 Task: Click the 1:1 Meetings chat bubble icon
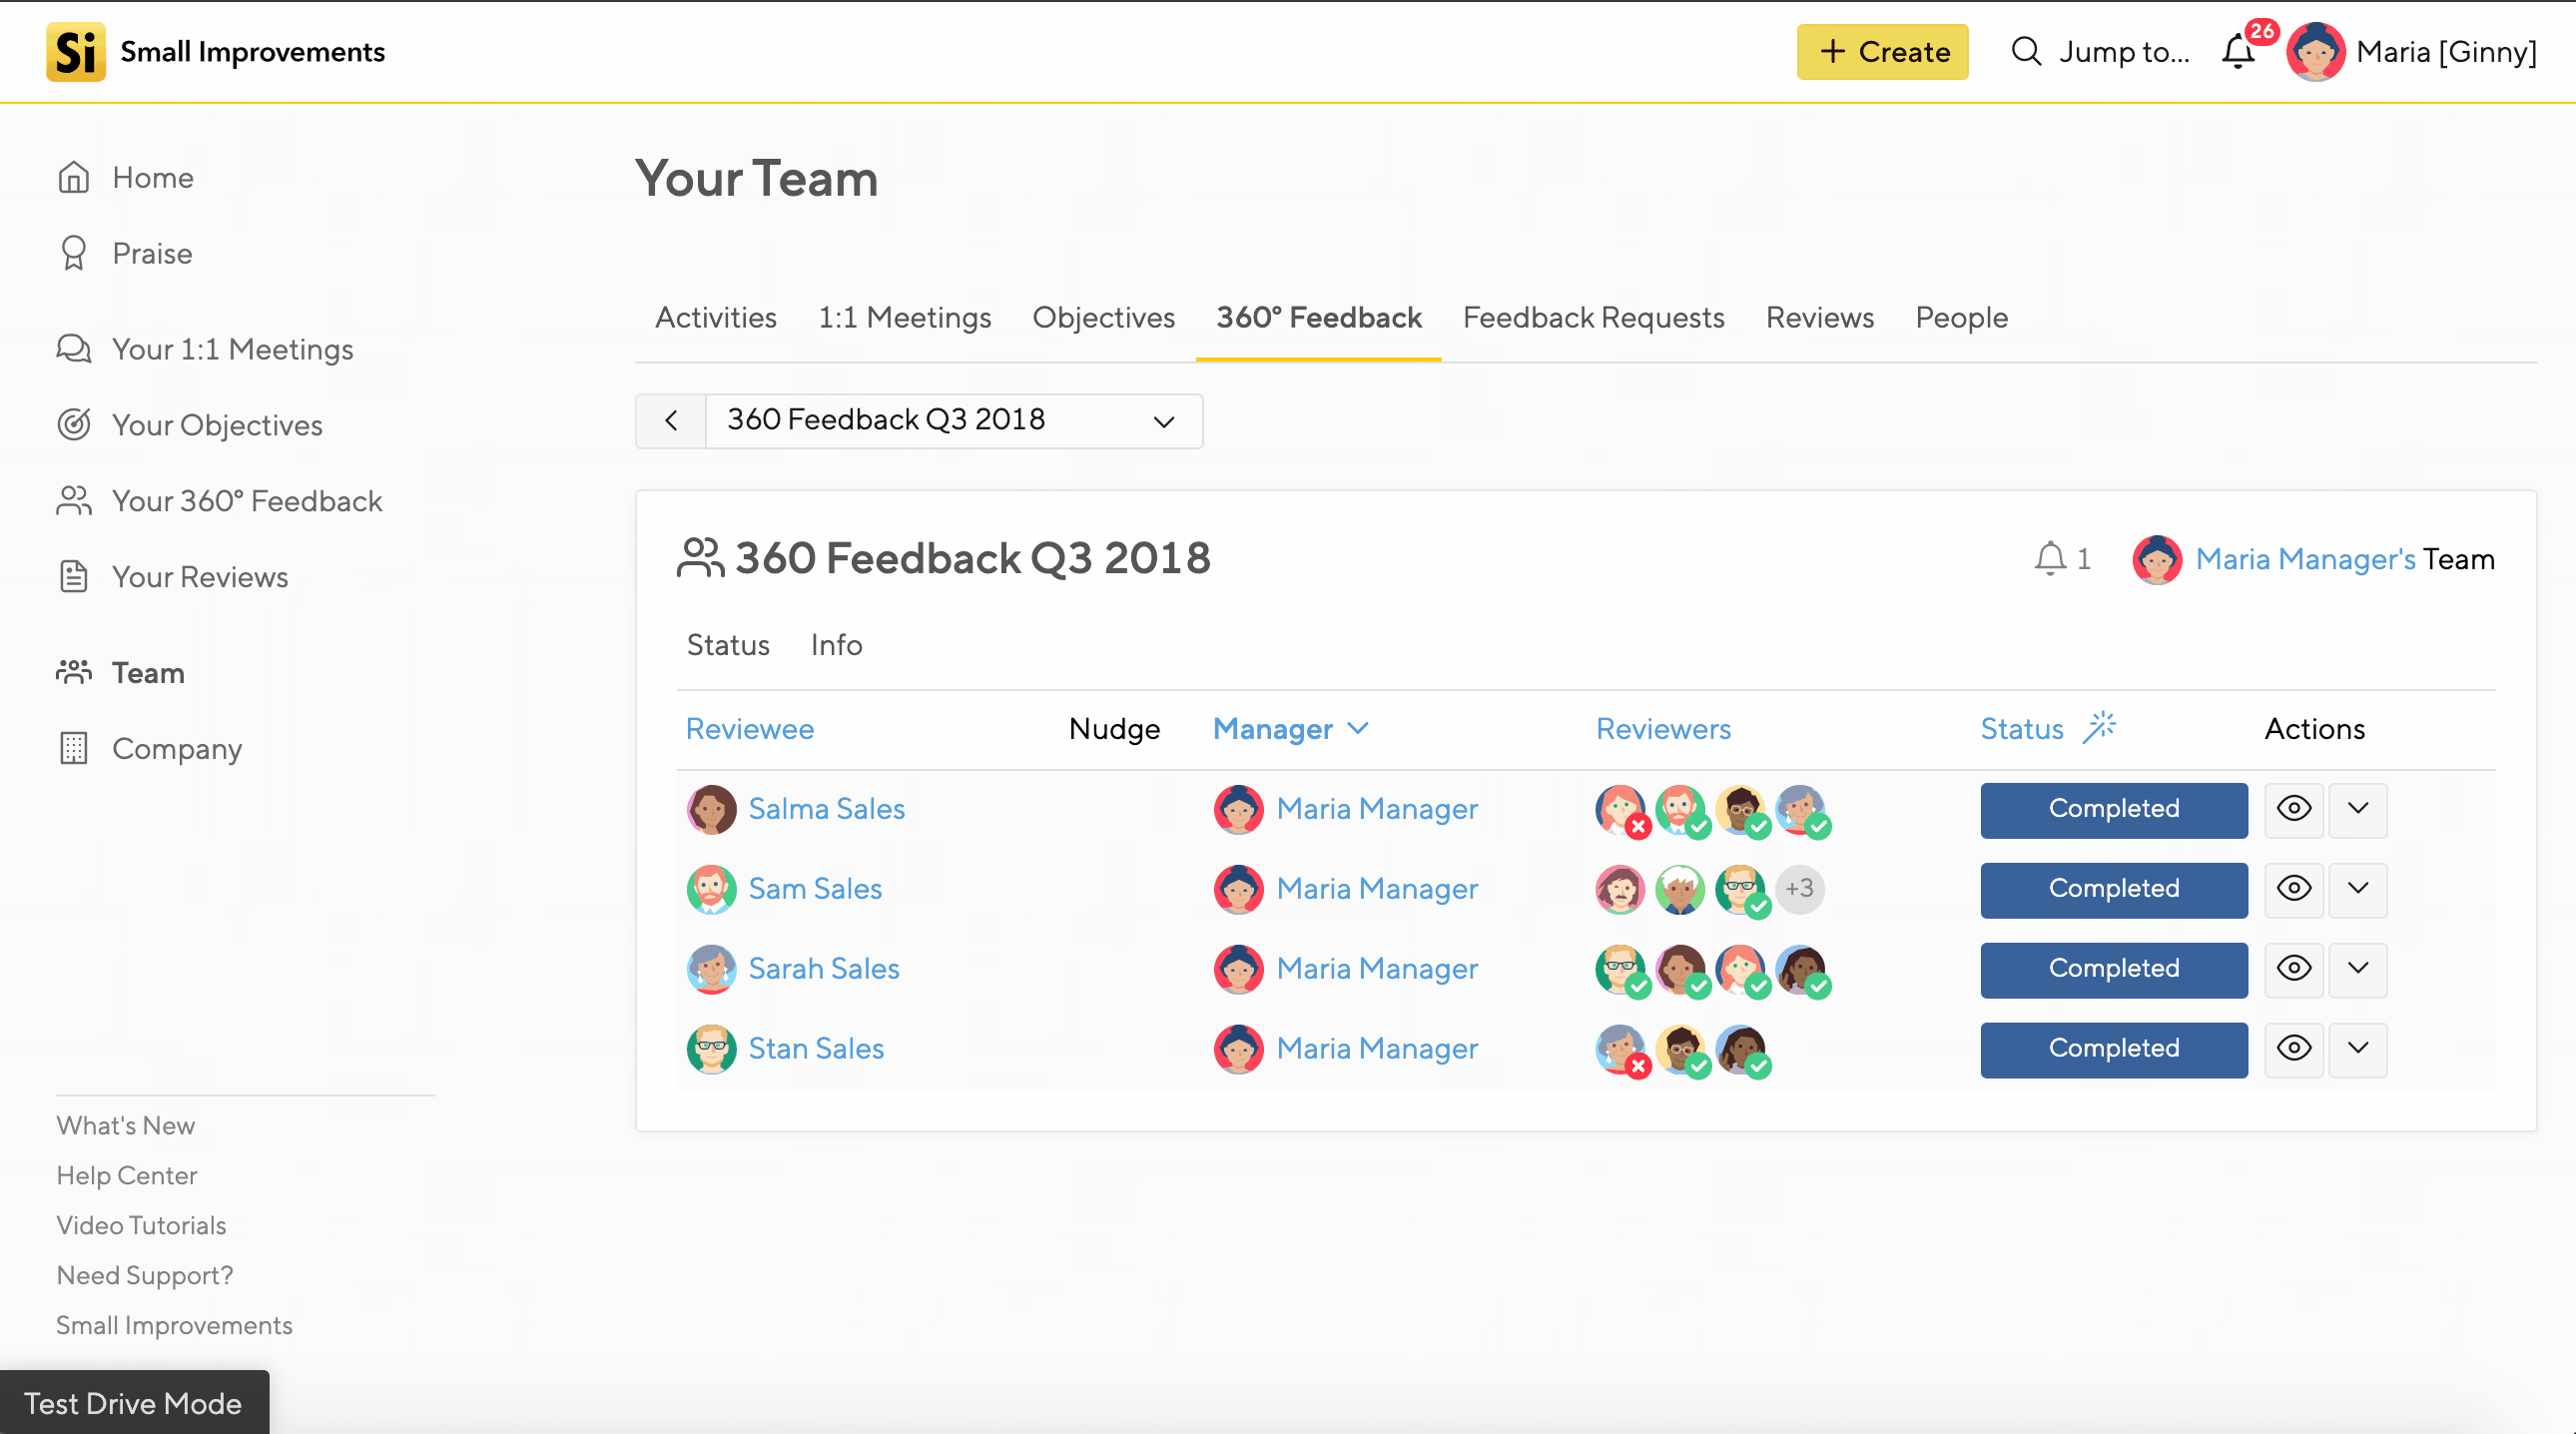[x=74, y=349]
